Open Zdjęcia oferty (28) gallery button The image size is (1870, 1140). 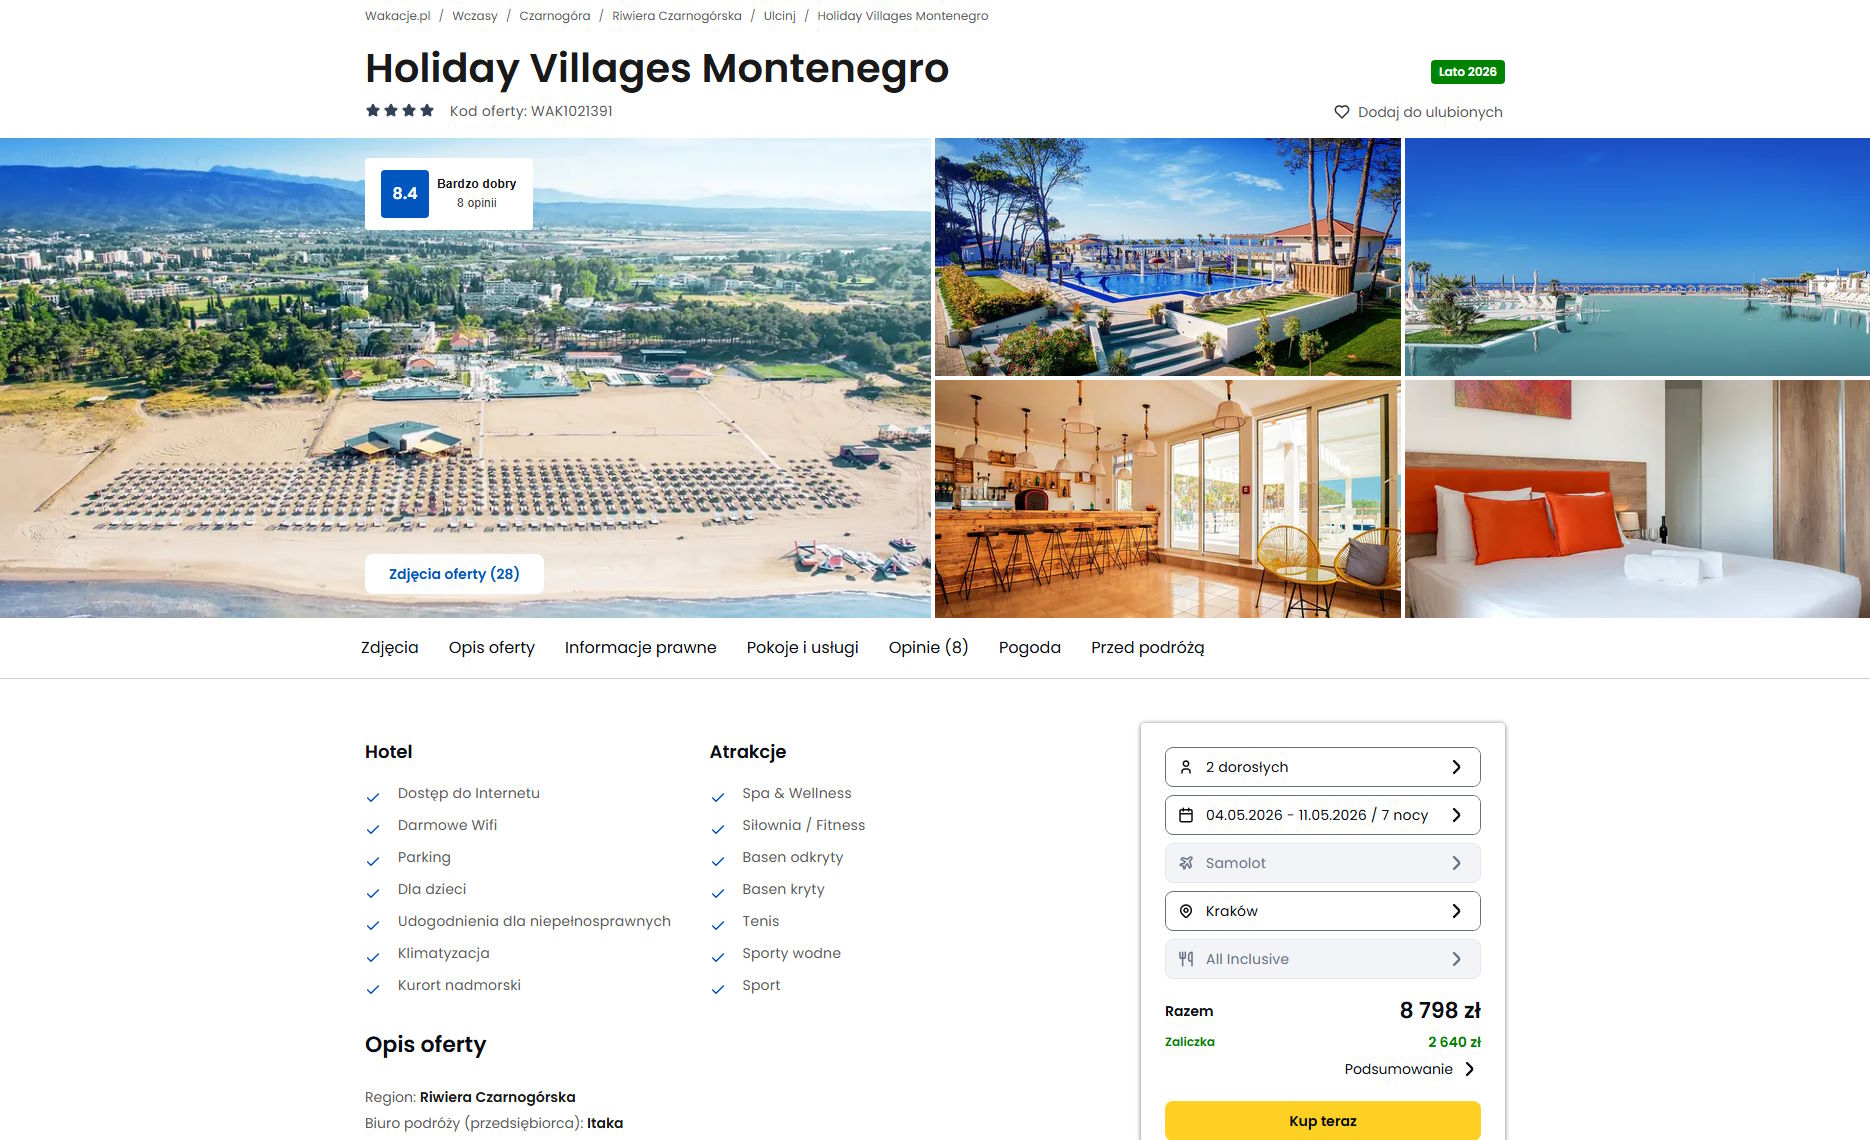pyautogui.click(x=454, y=574)
